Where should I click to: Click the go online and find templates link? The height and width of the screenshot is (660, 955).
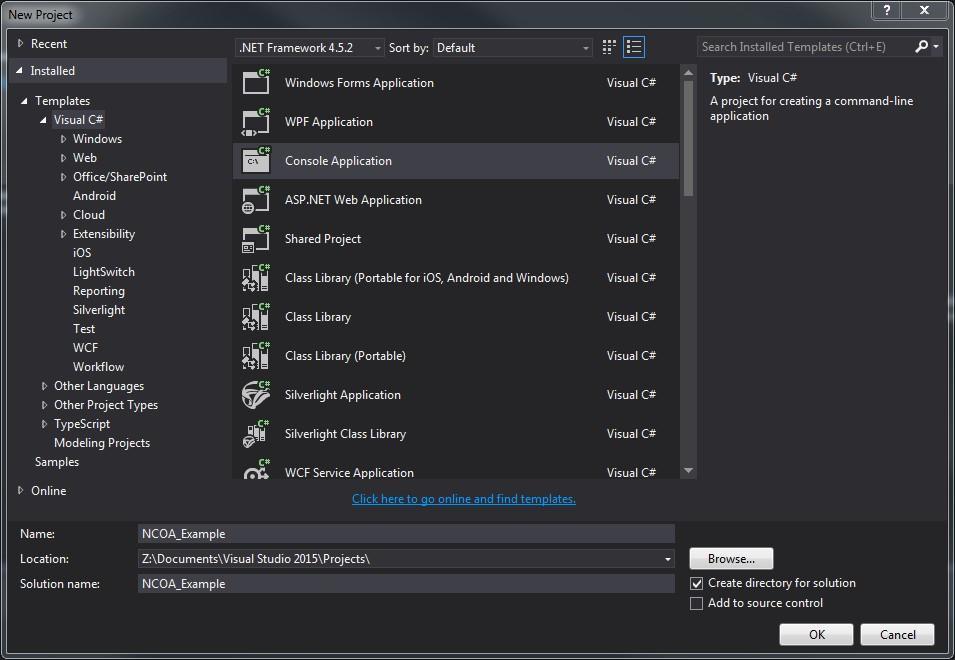463,499
